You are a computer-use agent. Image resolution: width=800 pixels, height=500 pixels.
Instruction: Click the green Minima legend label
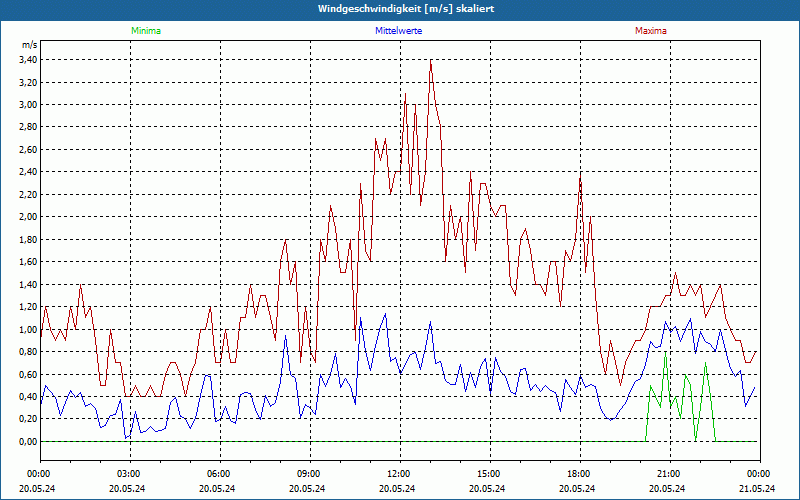click(146, 31)
